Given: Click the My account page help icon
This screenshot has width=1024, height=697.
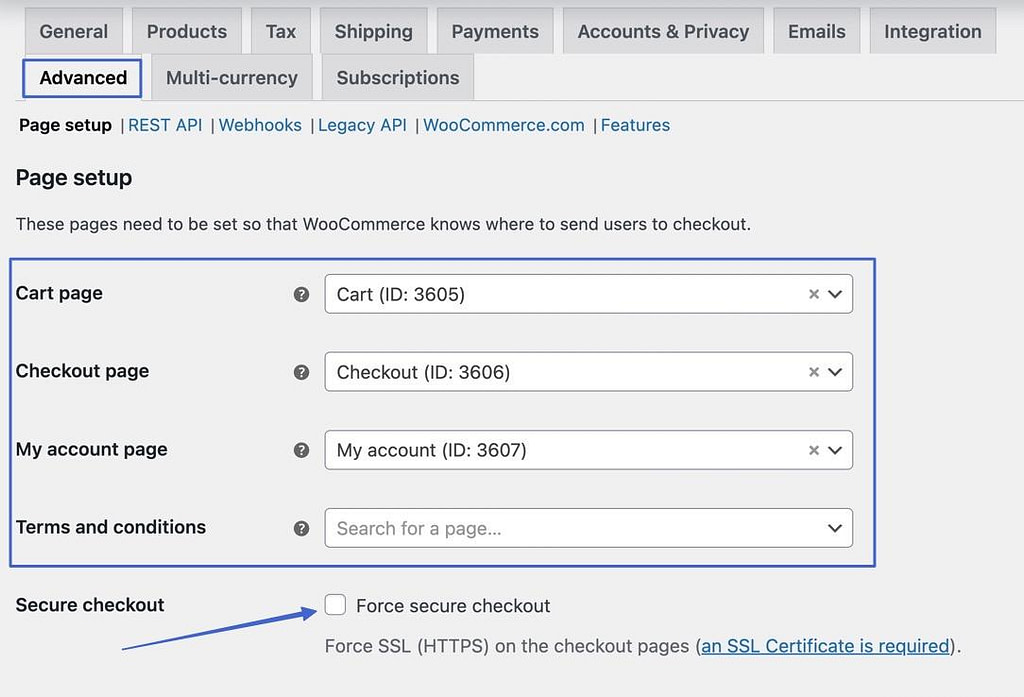Looking at the screenshot, I should pos(301,450).
